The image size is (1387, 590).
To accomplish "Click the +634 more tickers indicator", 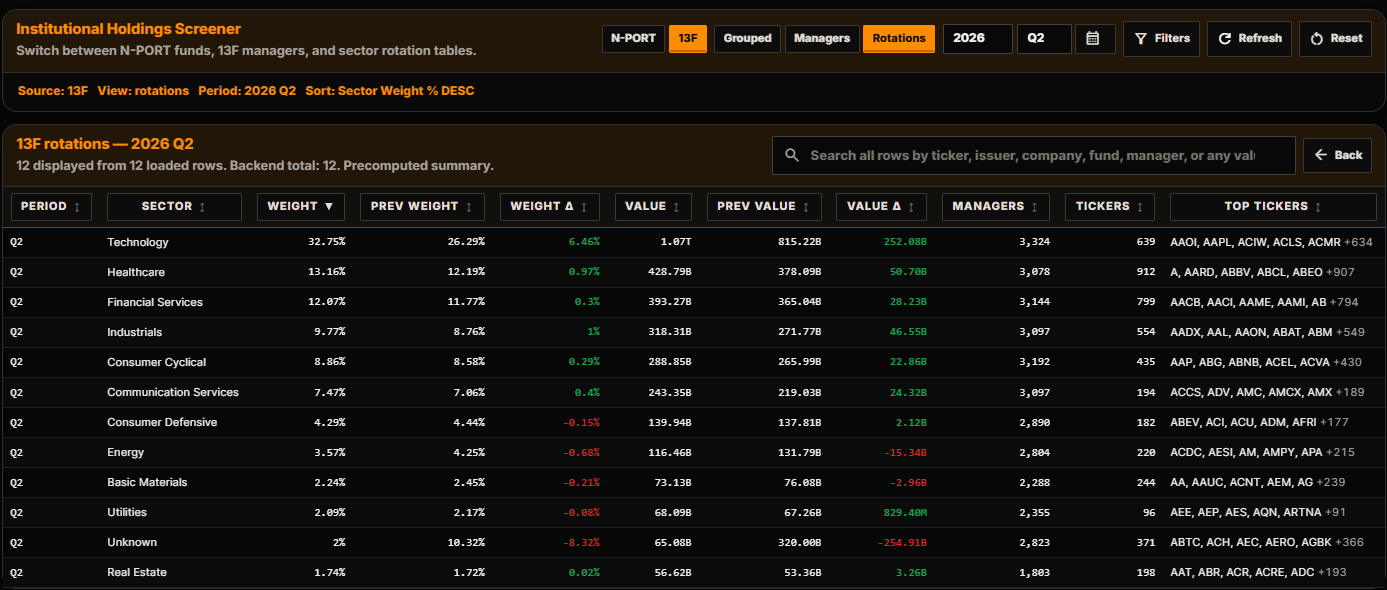I will click(x=1358, y=242).
